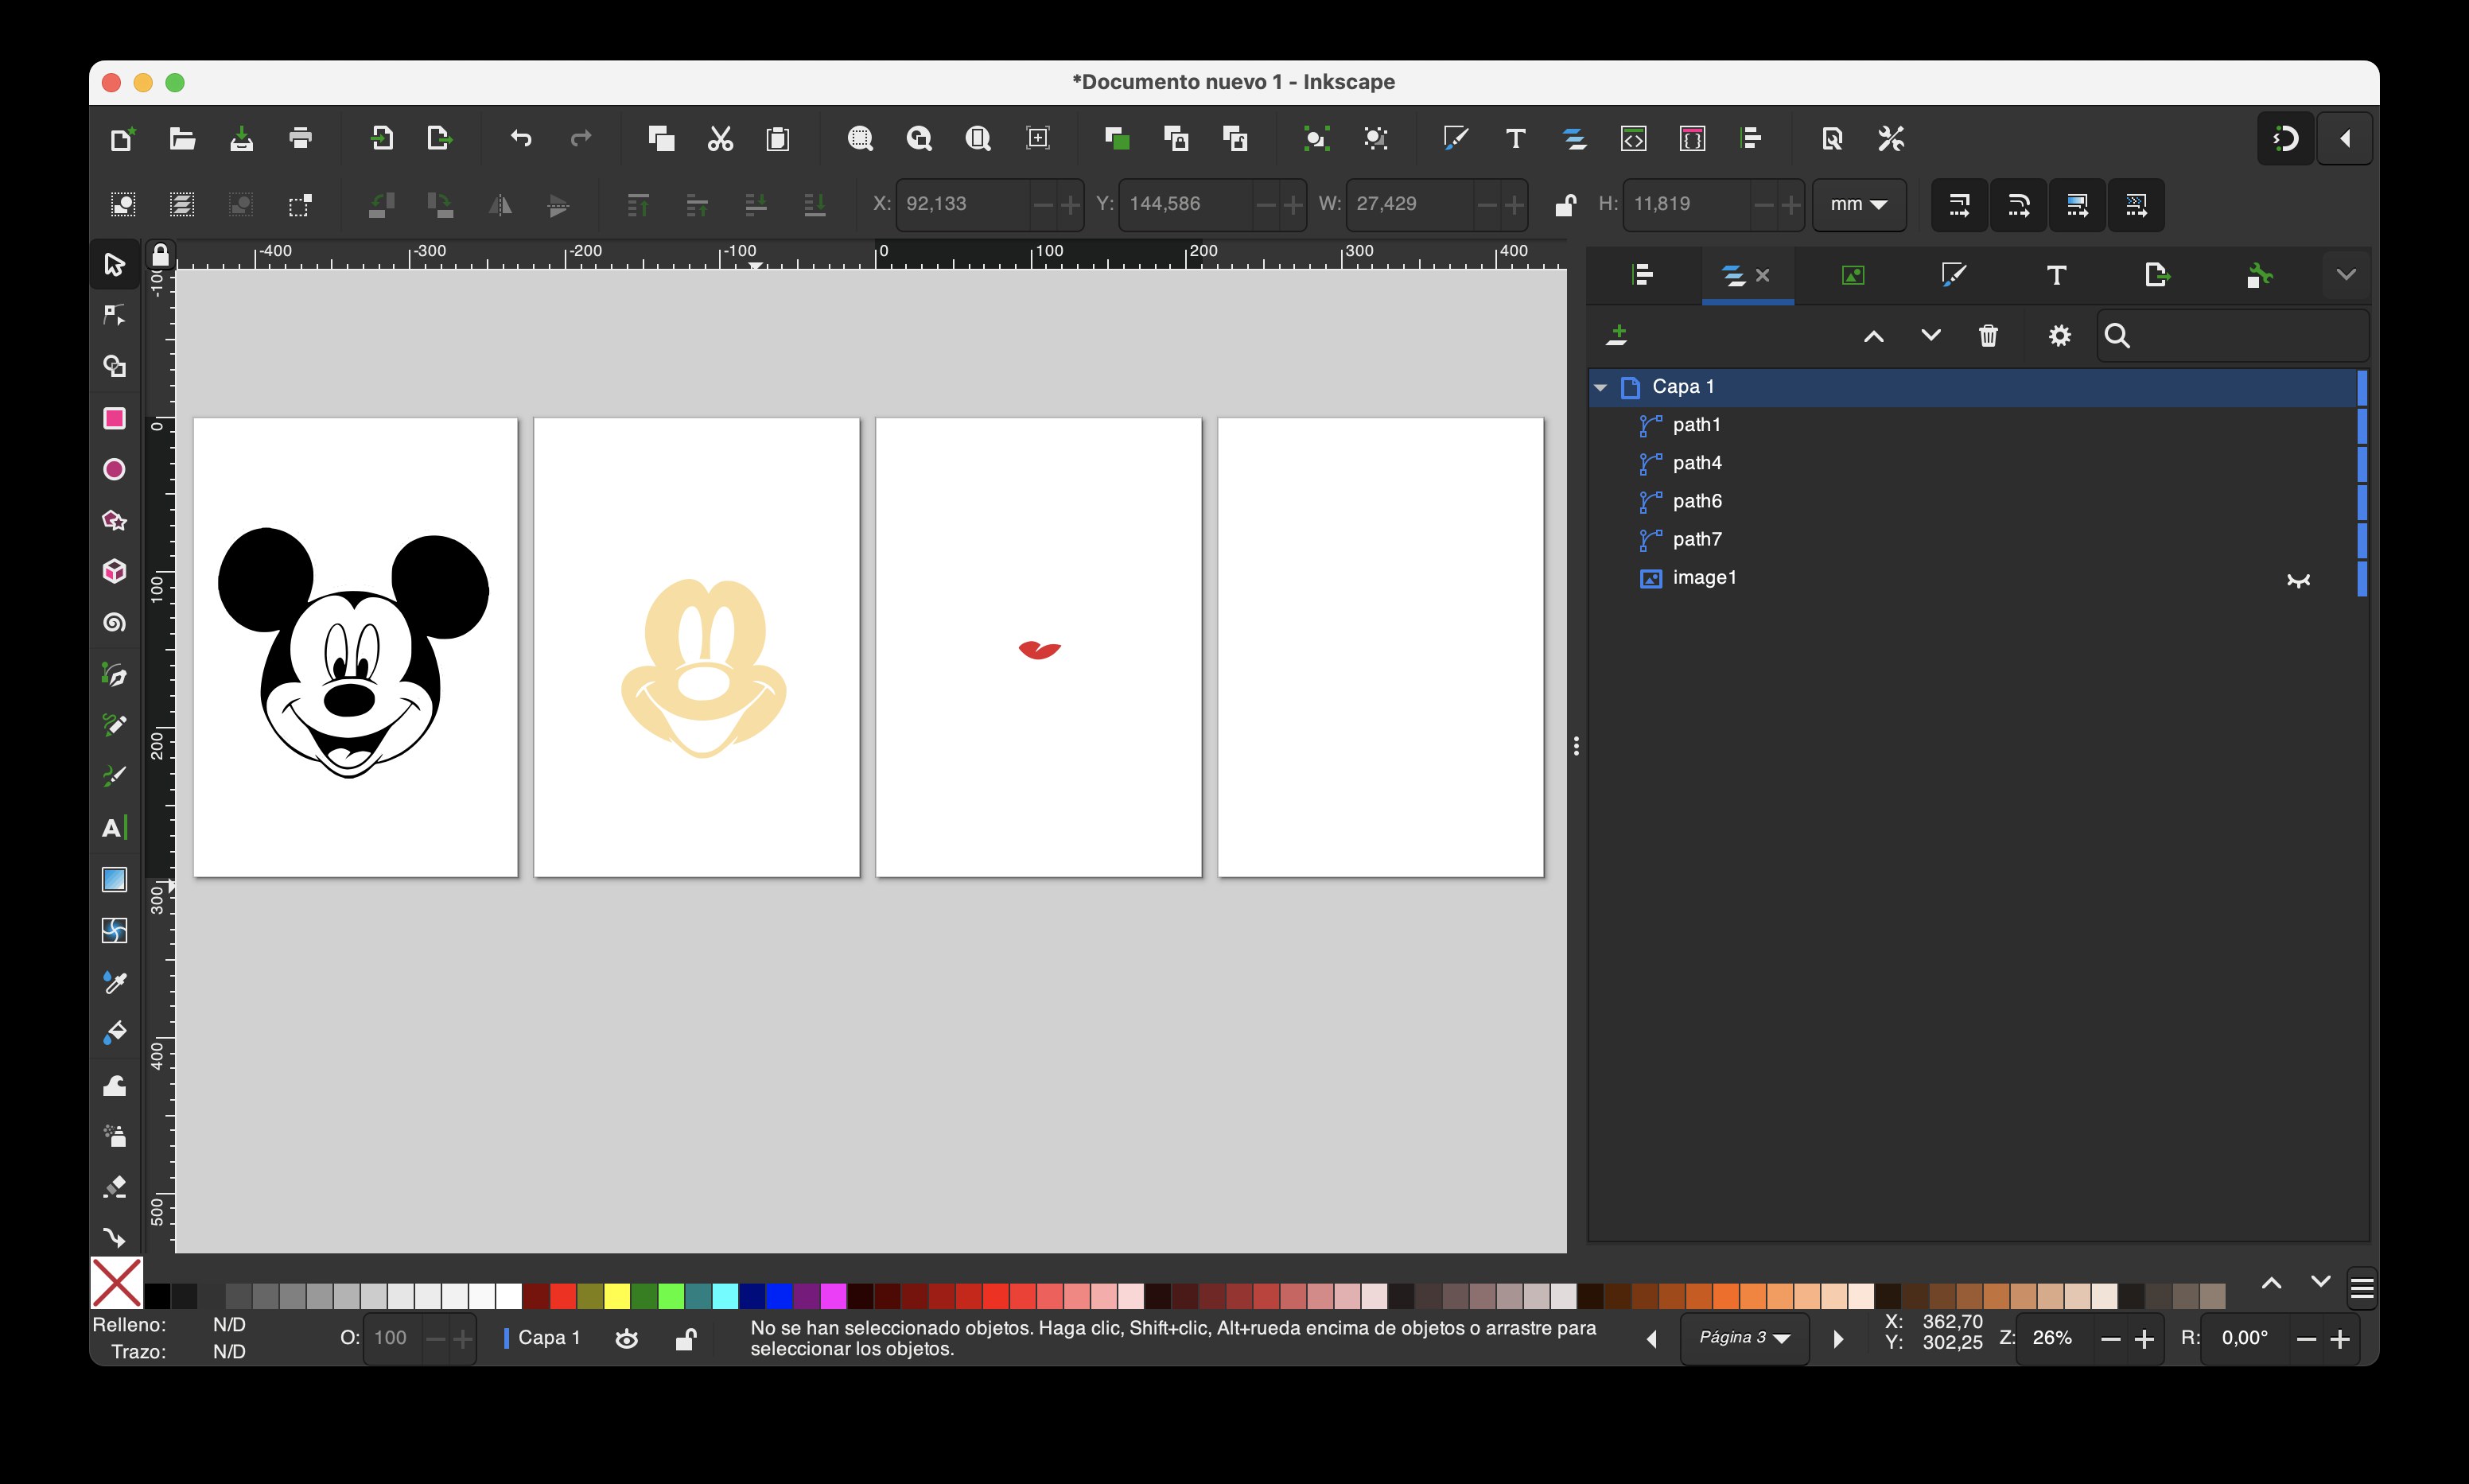Select the Gradient tool

pos(114,879)
